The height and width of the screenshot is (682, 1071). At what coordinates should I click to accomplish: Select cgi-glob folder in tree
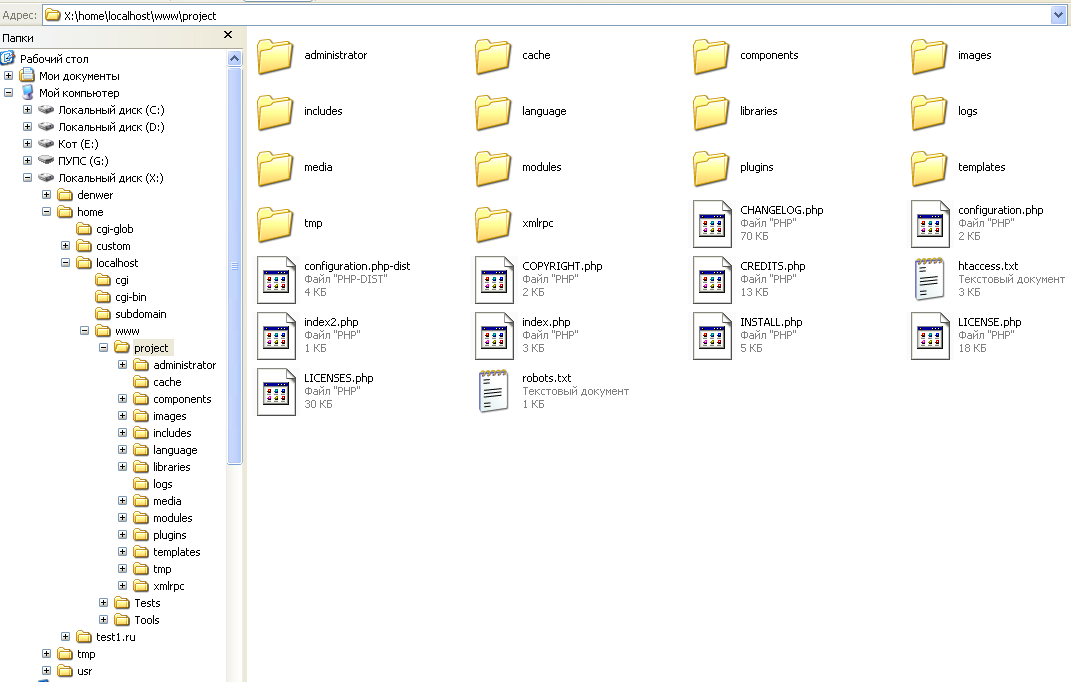pyautogui.click(x=115, y=229)
